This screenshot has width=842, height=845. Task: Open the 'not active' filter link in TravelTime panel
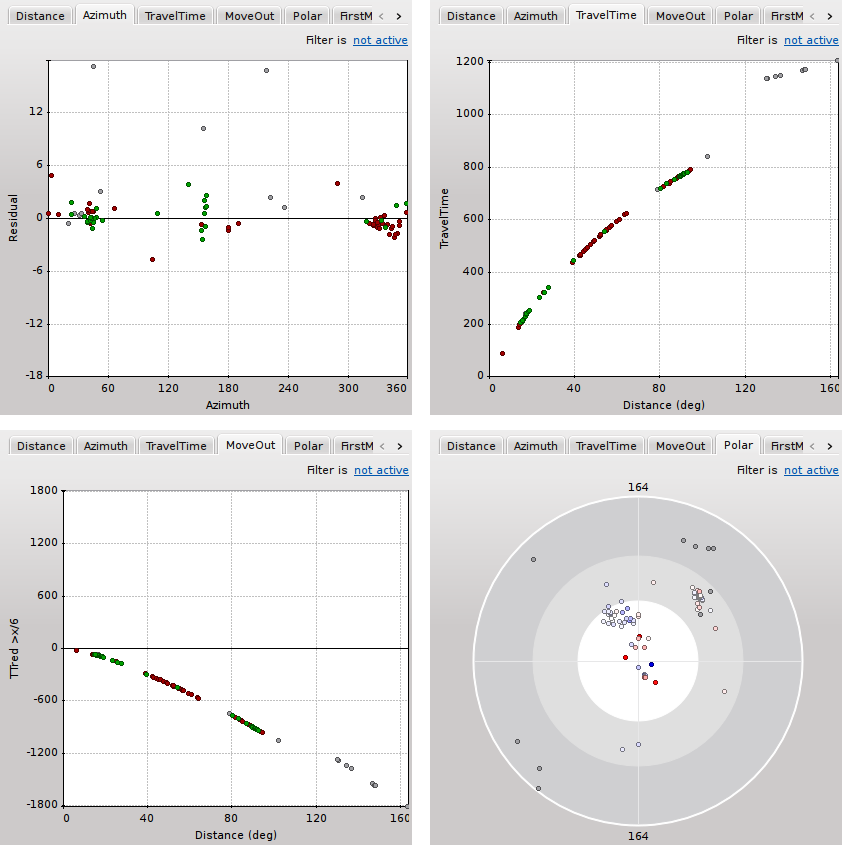[810, 40]
